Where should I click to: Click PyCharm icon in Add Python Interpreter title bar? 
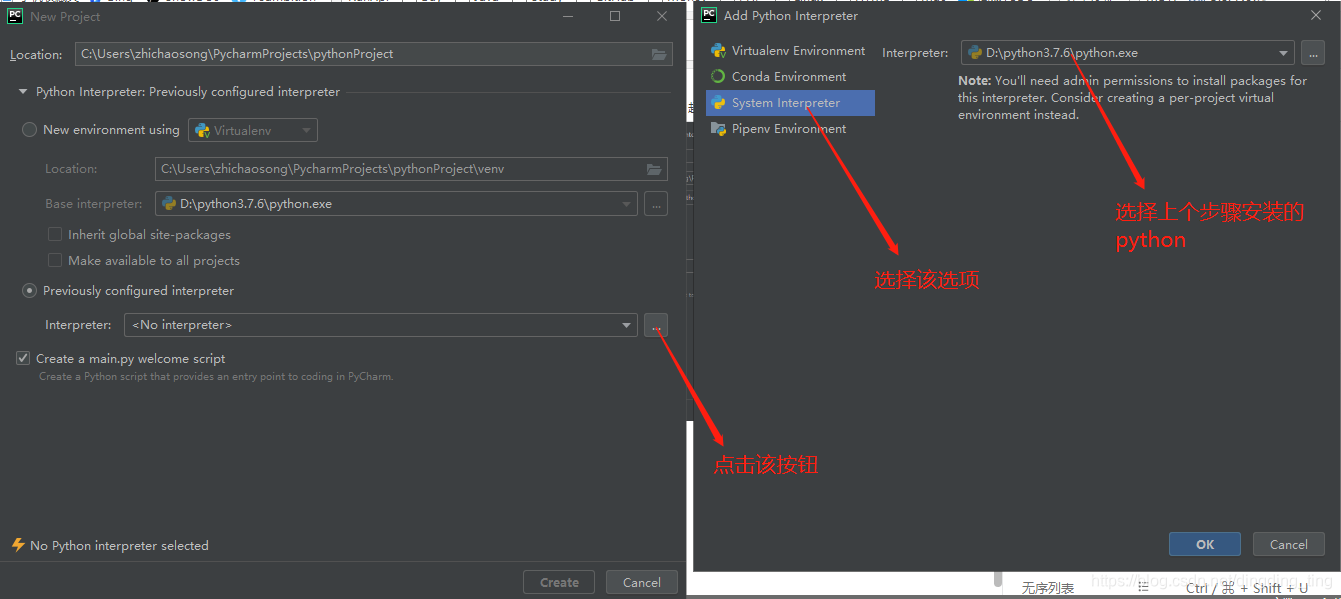point(709,15)
